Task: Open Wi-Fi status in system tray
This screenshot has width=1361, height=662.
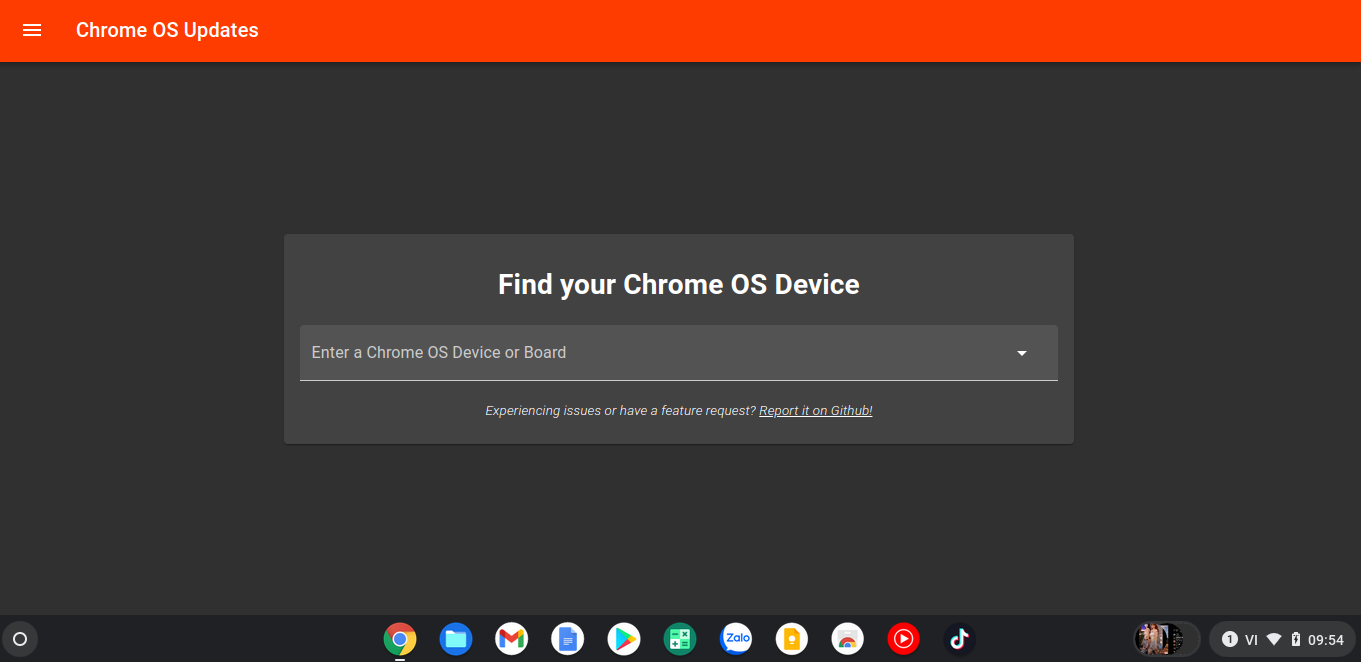Action: [1274, 639]
